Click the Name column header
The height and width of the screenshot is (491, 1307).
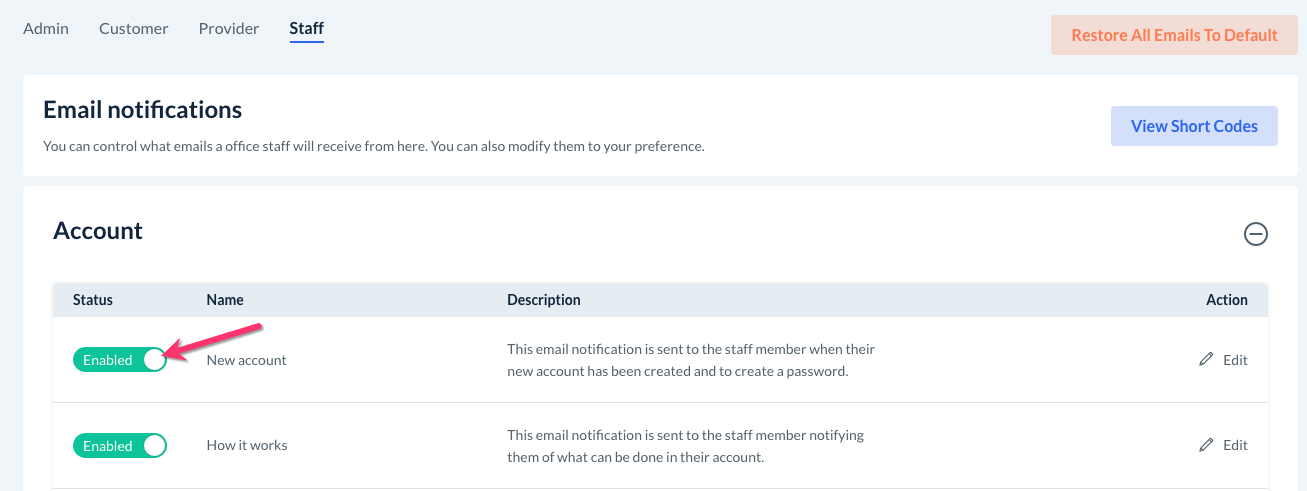point(225,300)
